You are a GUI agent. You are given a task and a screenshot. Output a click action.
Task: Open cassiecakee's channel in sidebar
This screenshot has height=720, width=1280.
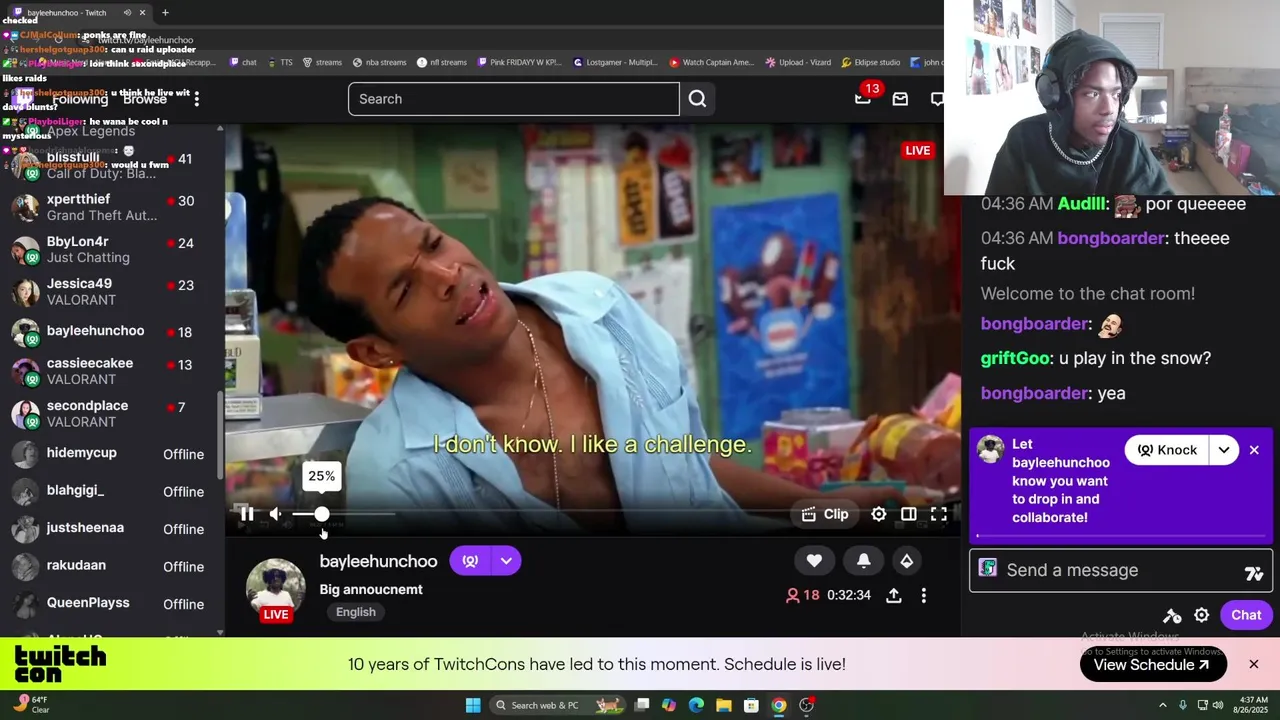point(110,371)
